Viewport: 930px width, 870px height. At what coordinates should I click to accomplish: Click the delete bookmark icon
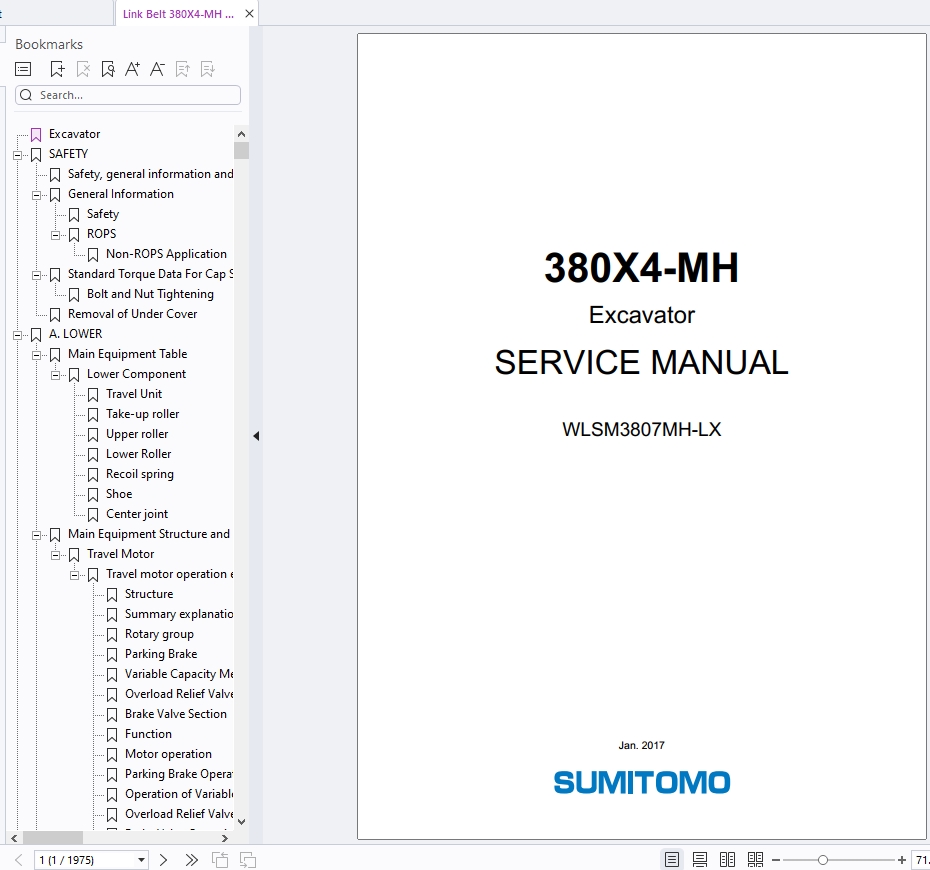(x=83, y=69)
